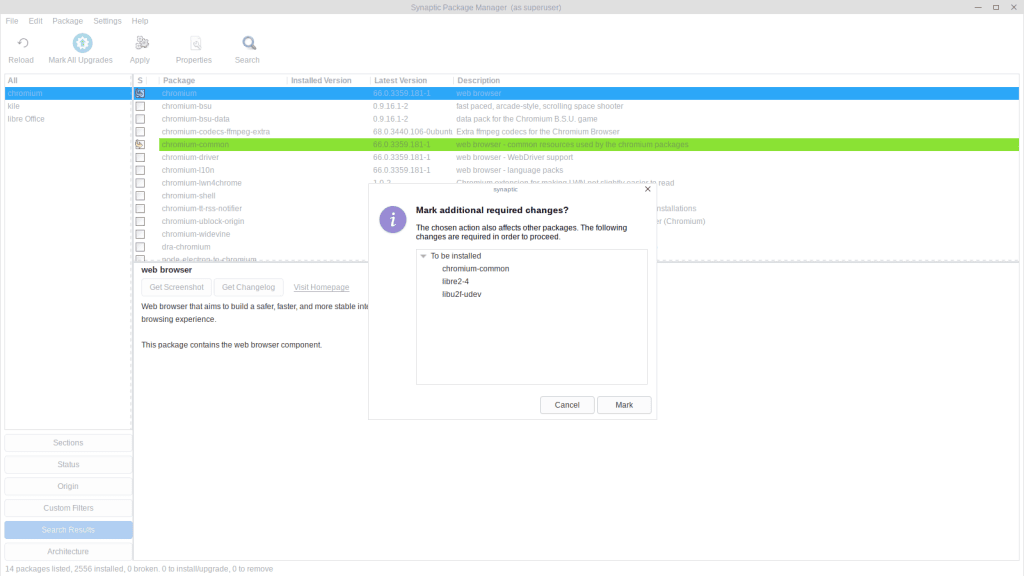This screenshot has height=576, width=1024.
Task: Click the Search magnifier icon
Action: point(249,43)
